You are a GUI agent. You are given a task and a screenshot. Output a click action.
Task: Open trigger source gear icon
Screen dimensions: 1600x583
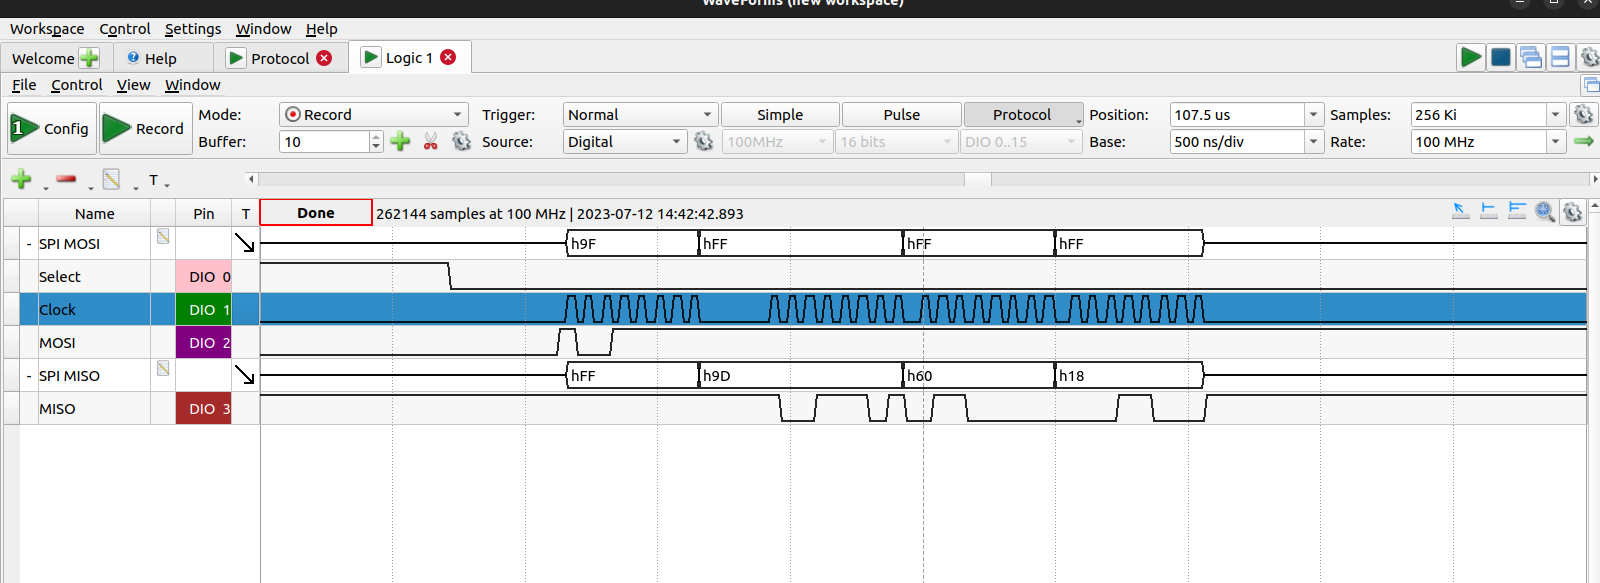coord(704,142)
